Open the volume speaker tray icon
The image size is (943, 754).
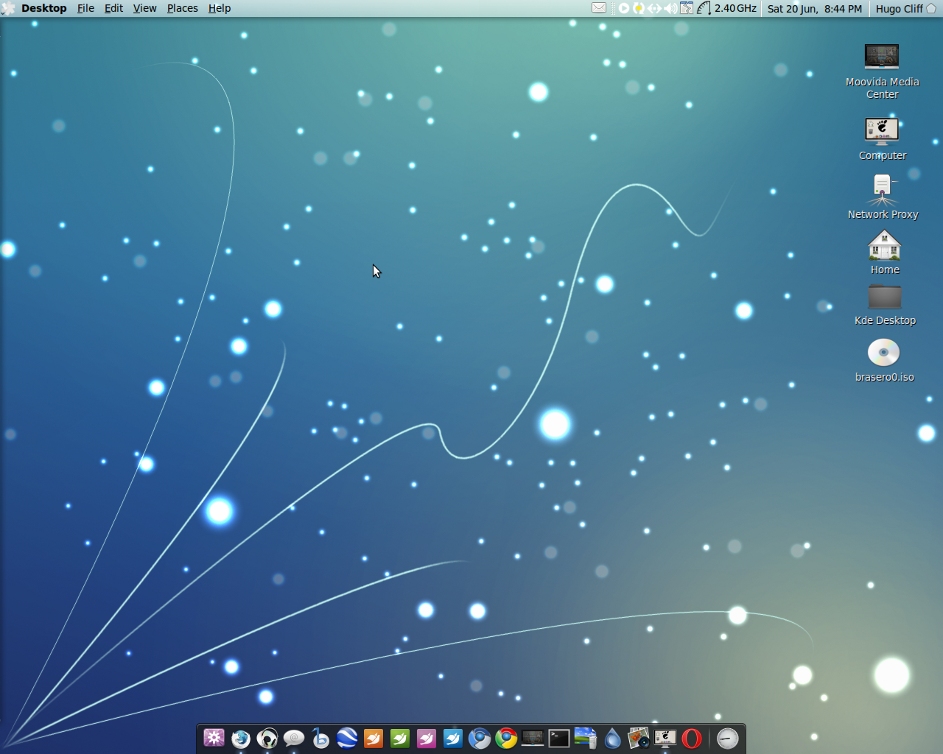tap(670, 8)
